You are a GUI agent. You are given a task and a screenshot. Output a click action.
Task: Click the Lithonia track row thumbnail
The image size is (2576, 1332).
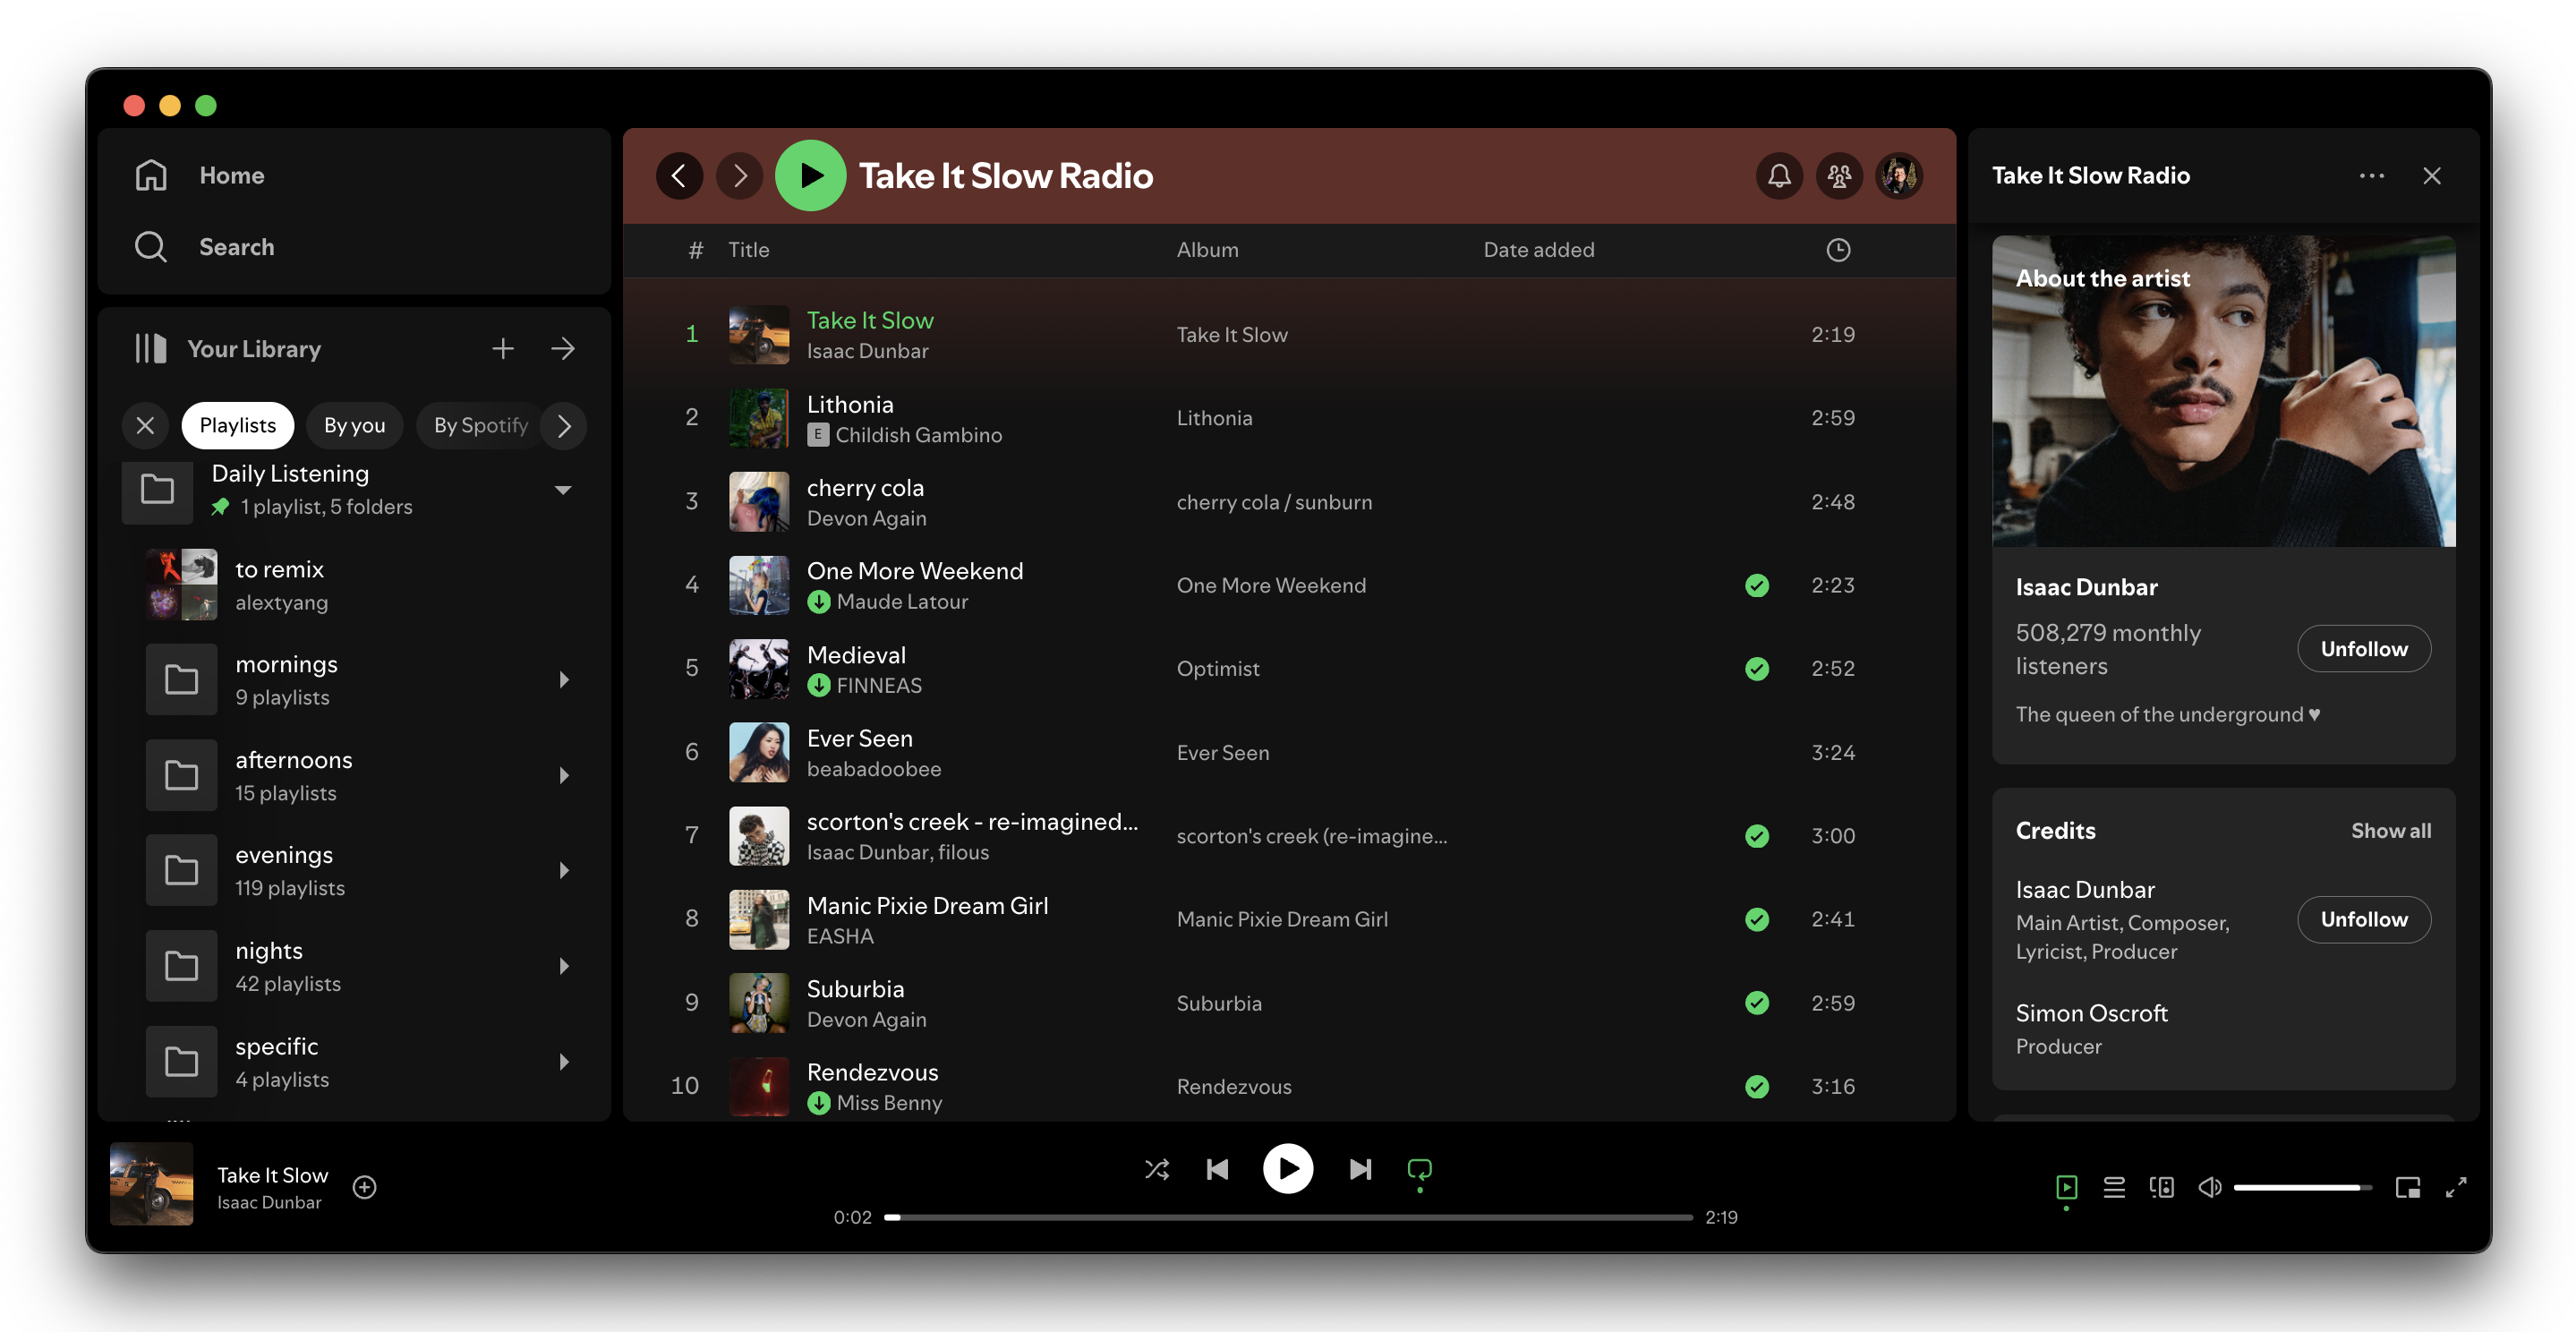coord(758,418)
